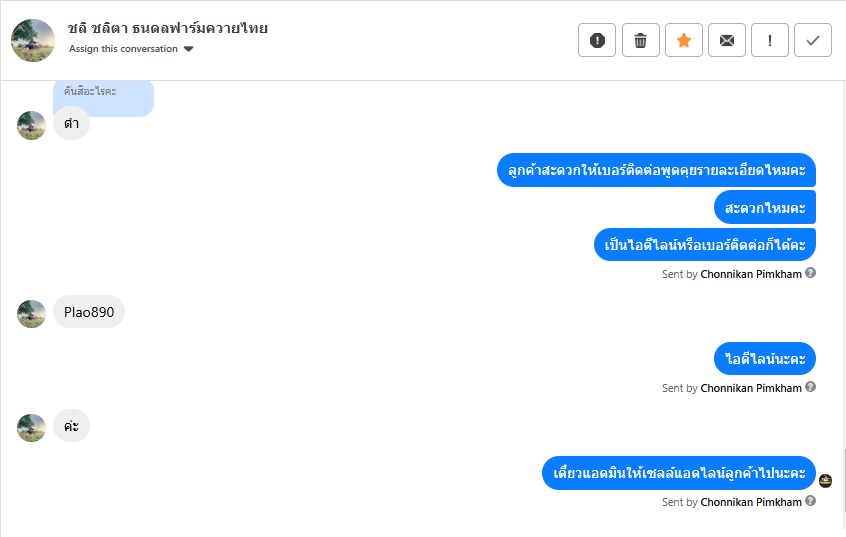Select the Plao890 message bubble
The image size is (846, 537).
coord(89,312)
